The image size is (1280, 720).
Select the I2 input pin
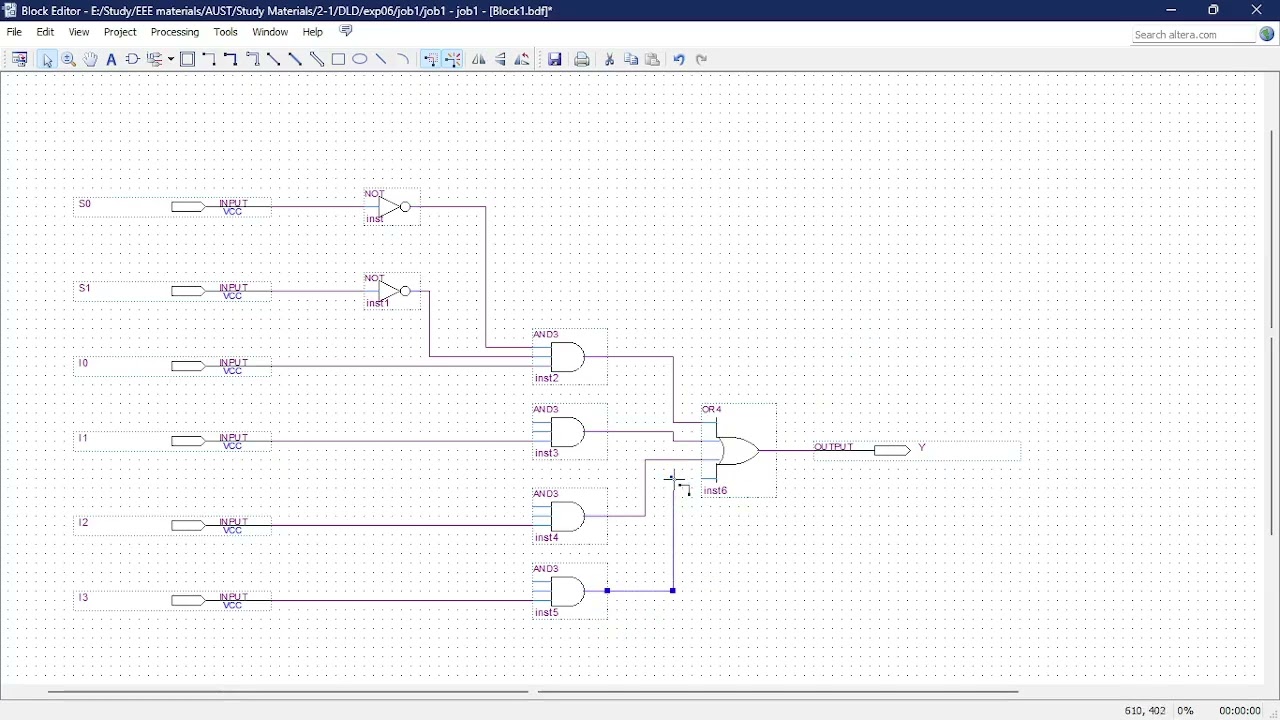click(x=172, y=525)
